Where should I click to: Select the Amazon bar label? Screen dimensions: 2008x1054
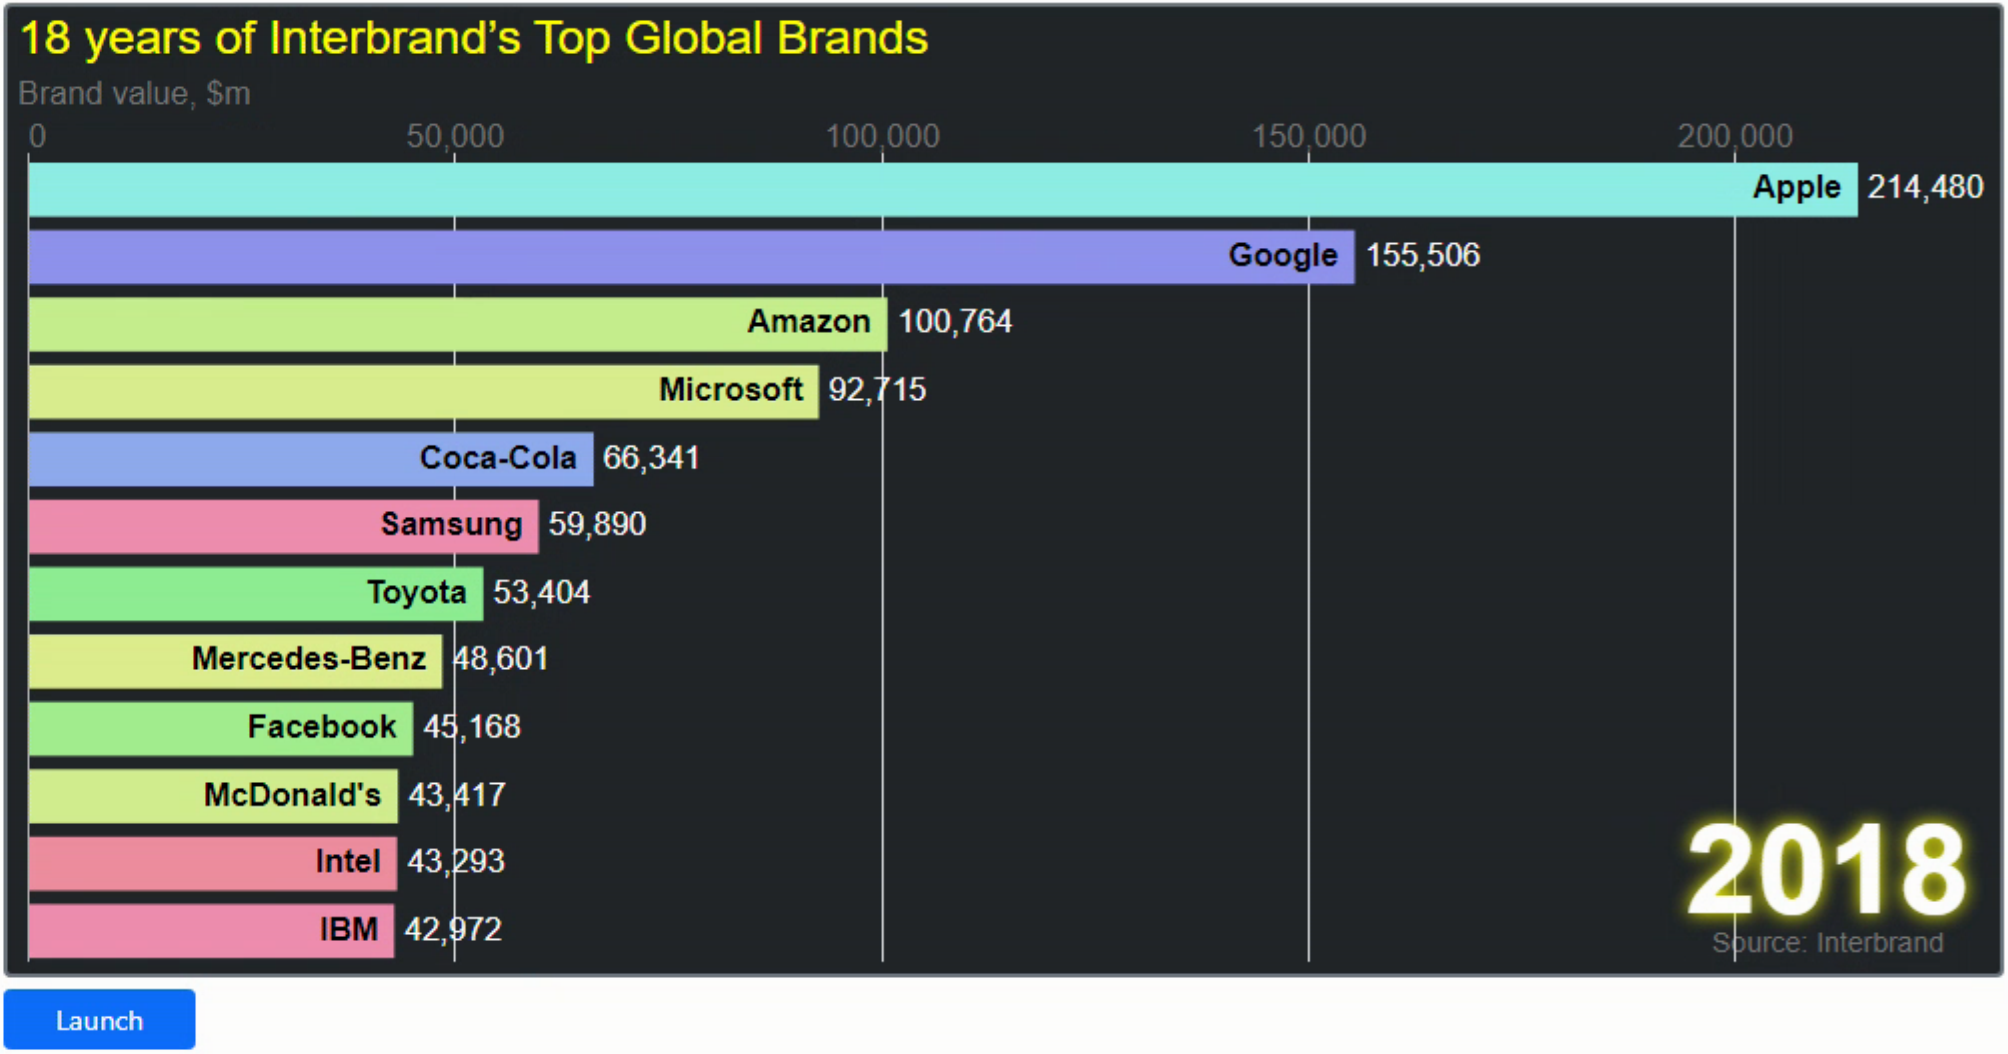point(809,321)
